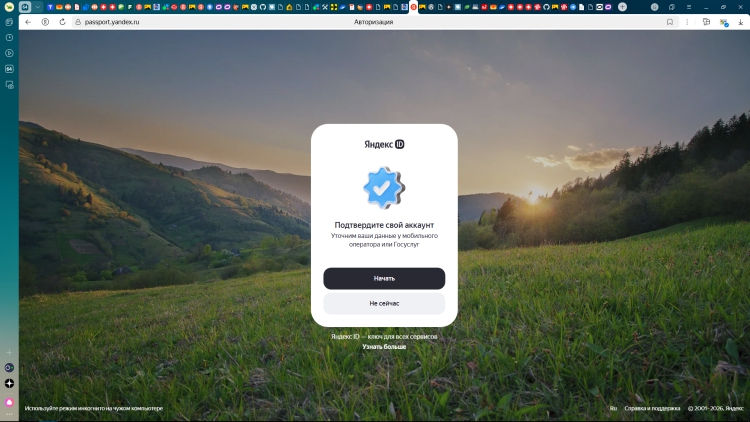Open the address bar three-dots menu

click(x=687, y=22)
